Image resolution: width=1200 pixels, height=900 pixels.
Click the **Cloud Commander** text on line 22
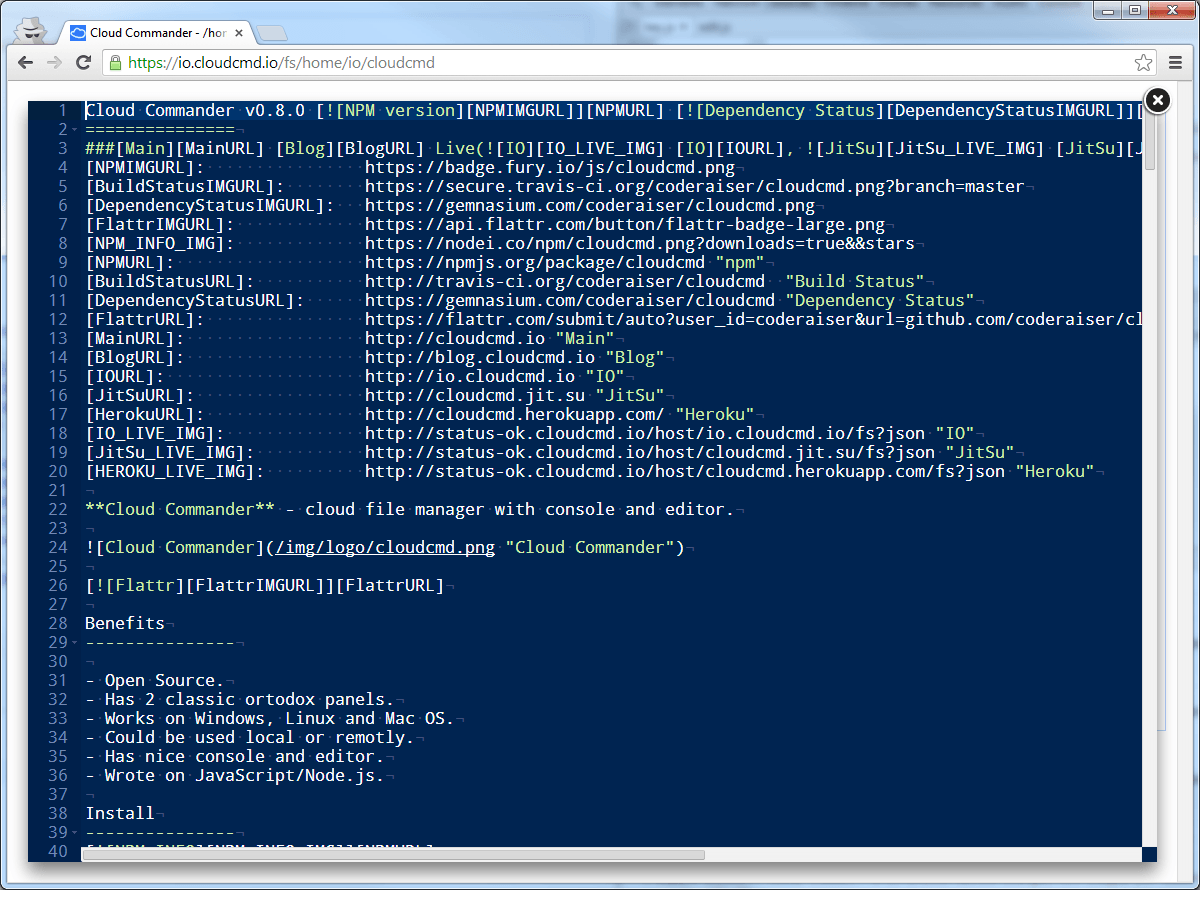click(180, 510)
